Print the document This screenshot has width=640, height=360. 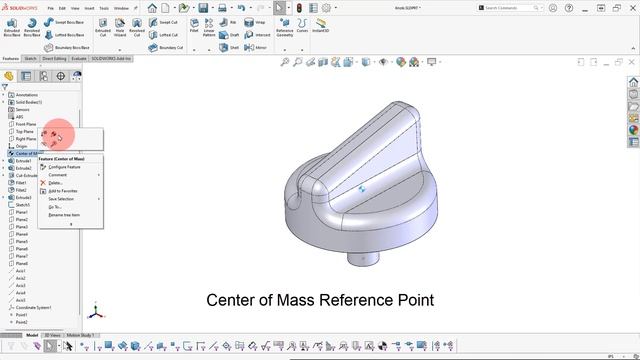[x=222, y=8]
